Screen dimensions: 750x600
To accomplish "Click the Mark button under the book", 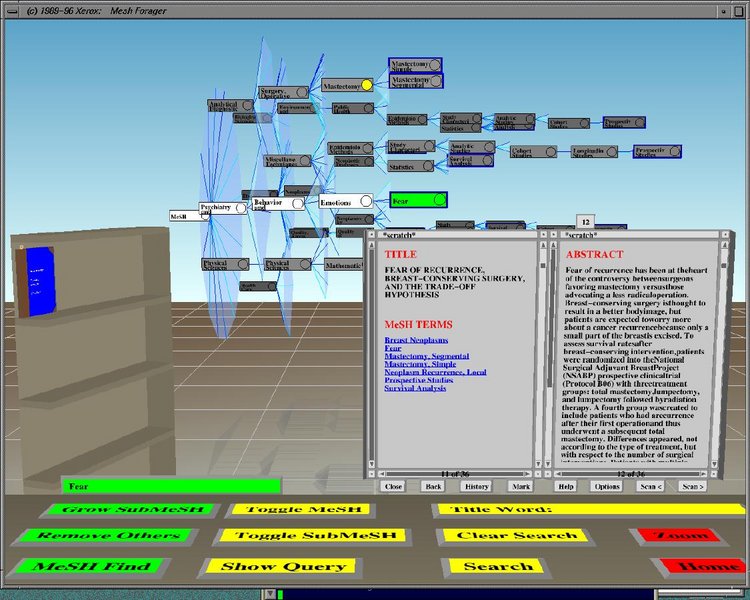I will point(521,486).
